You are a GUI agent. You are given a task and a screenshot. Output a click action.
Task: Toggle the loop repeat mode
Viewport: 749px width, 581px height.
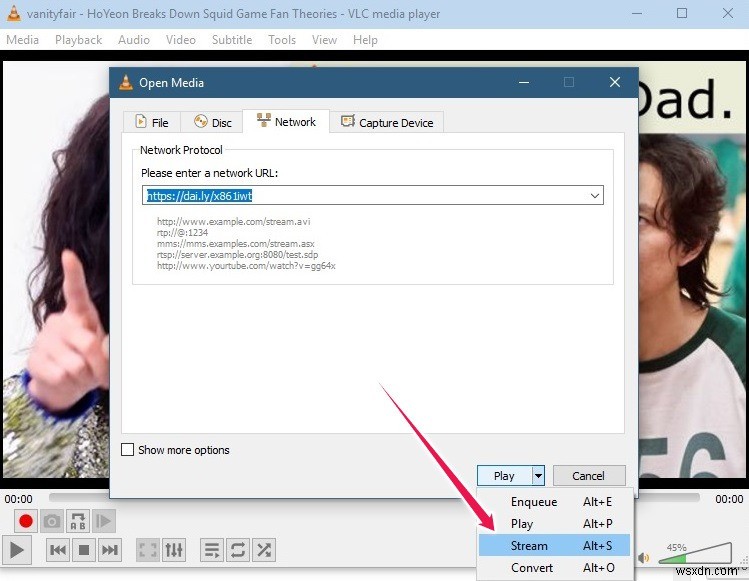click(x=237, y=550)
